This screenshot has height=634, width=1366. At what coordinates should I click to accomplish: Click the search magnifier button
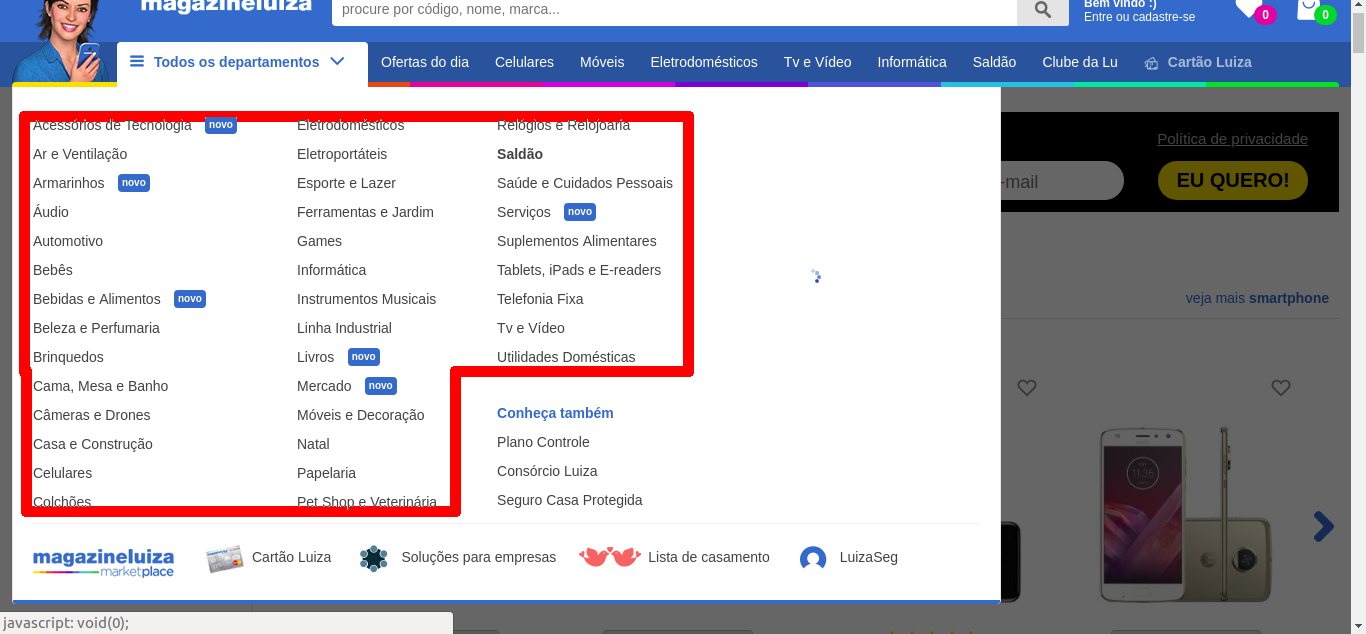pyautogui.click(x=1043, y=10)
